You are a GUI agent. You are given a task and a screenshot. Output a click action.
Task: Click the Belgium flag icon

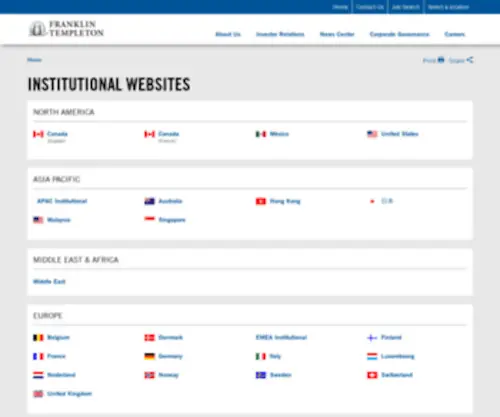tap(38, 338)
